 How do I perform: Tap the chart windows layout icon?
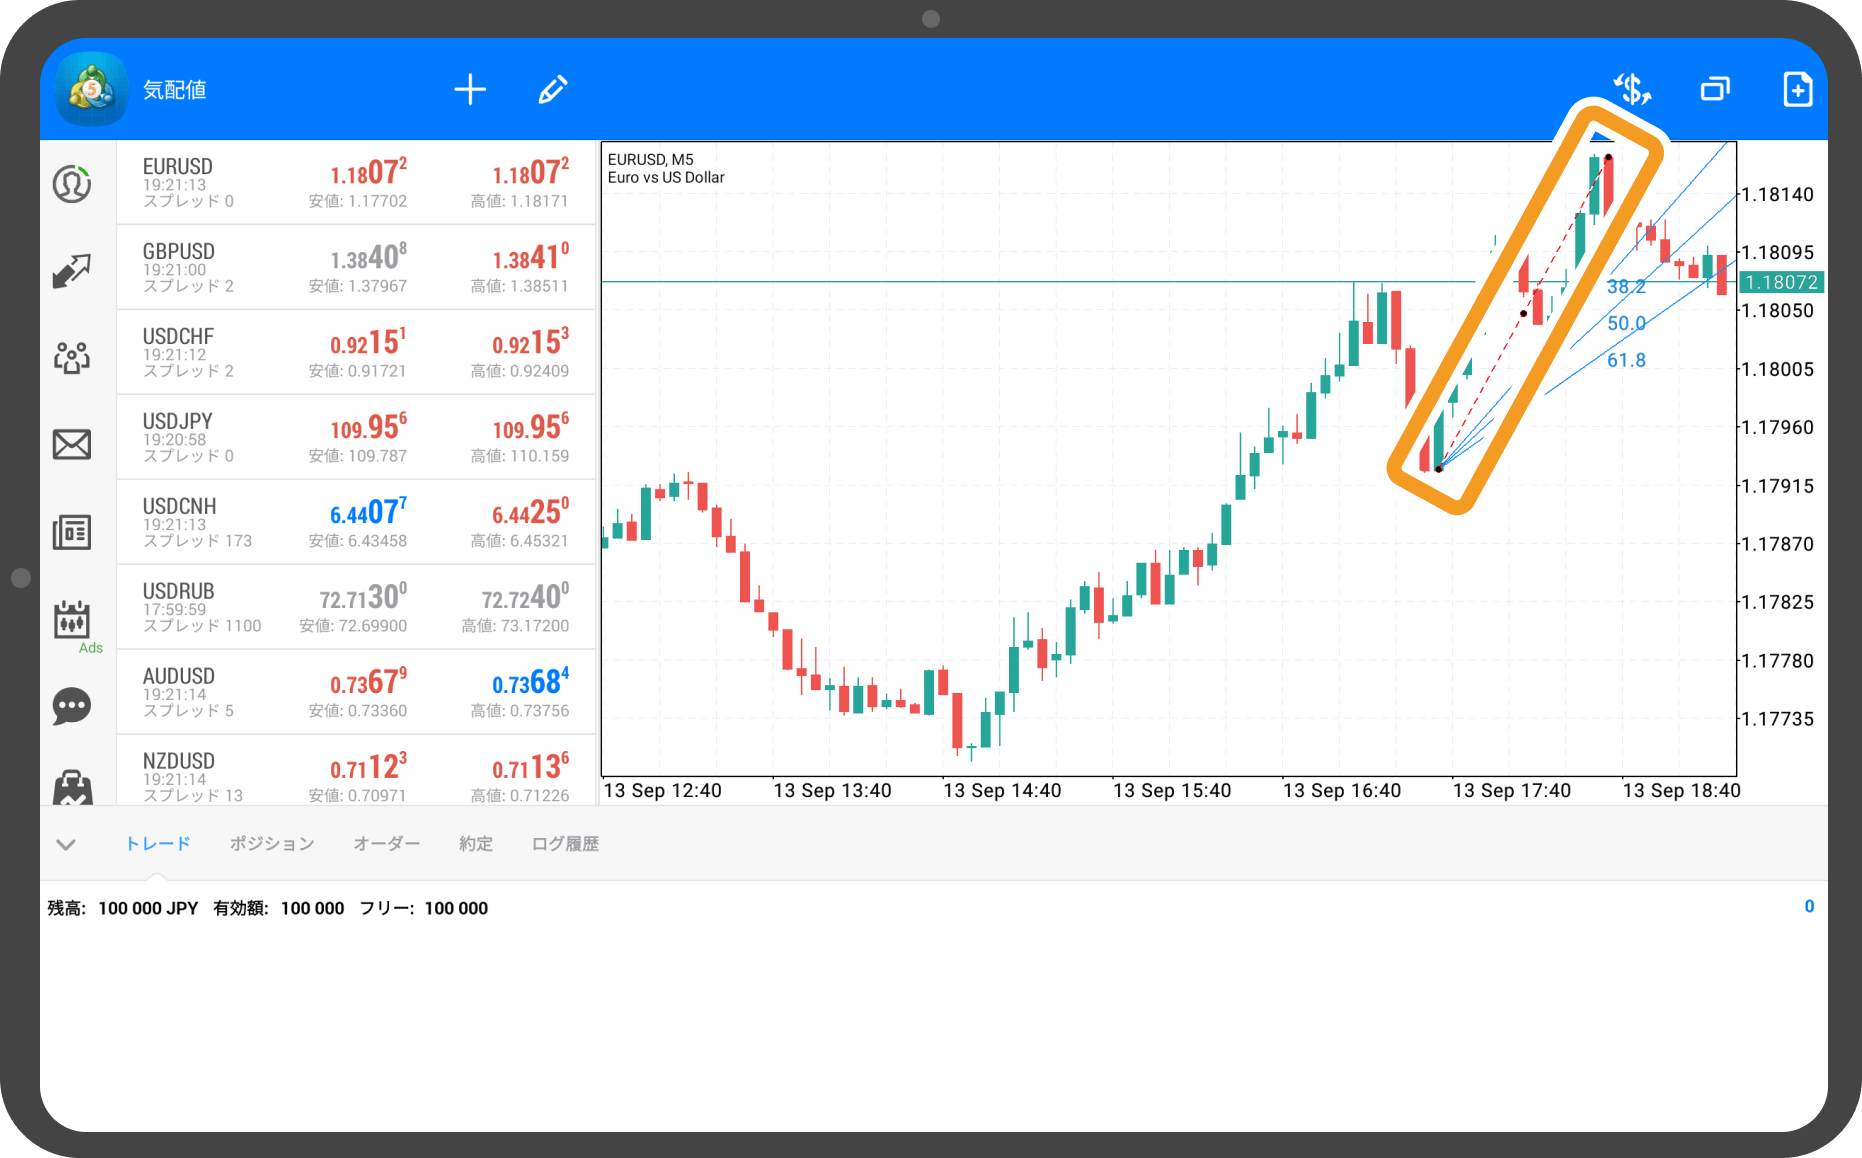point(1715,90)
